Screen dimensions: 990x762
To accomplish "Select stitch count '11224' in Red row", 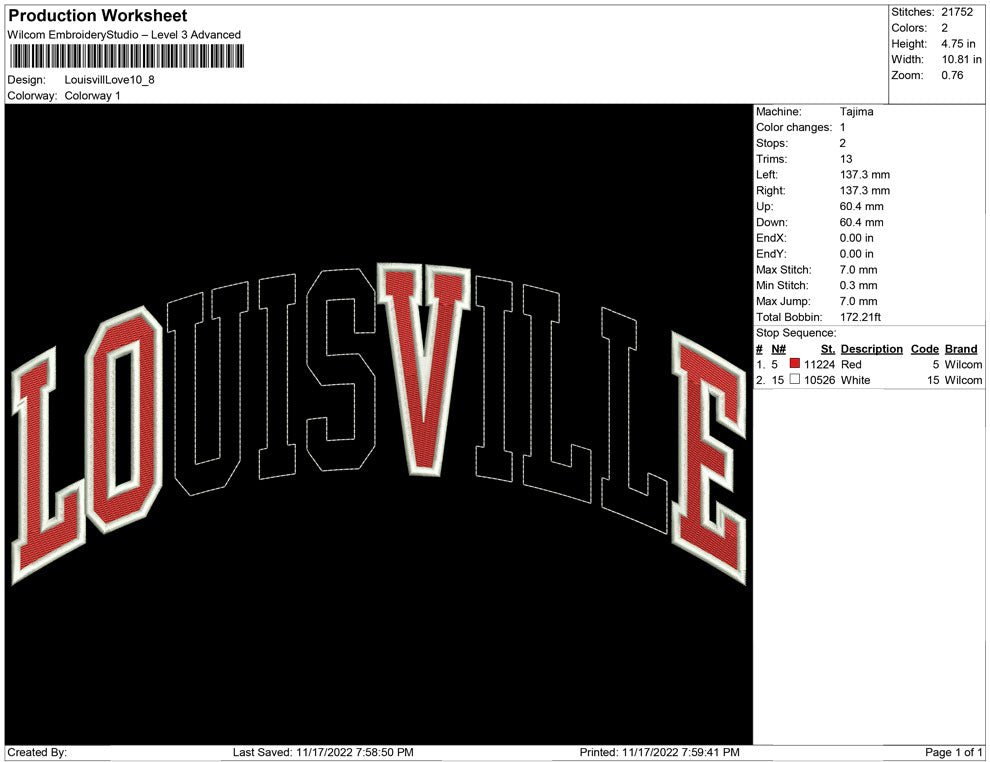I will 820,364.
